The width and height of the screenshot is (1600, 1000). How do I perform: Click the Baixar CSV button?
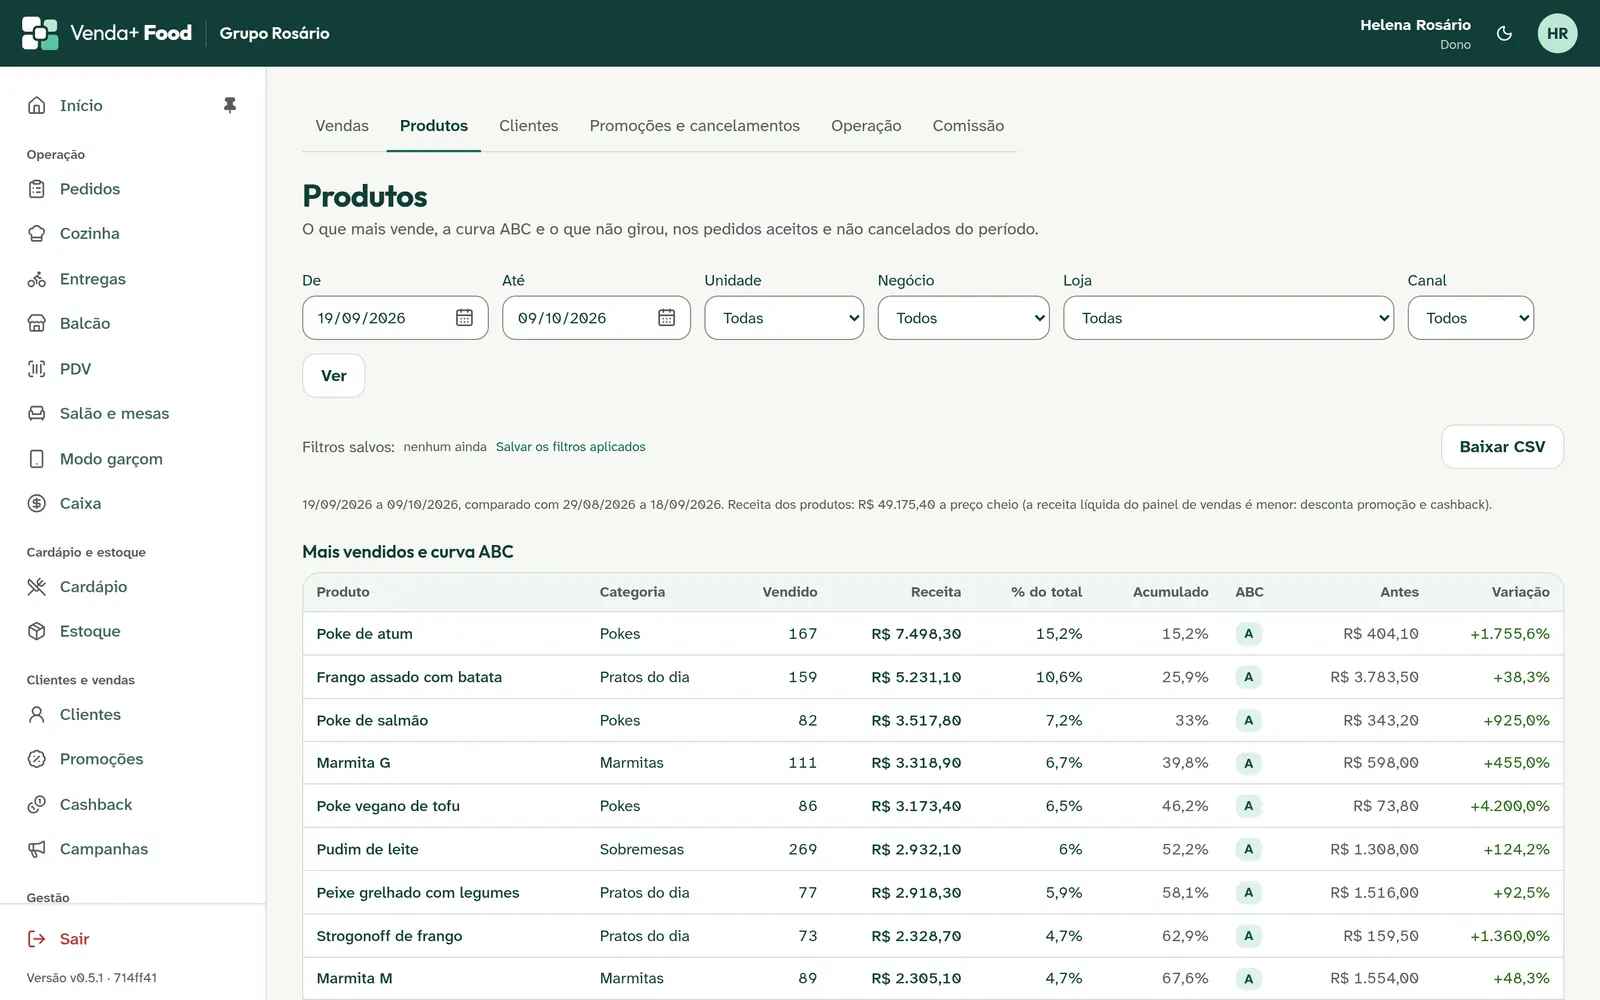point(1502,447)
